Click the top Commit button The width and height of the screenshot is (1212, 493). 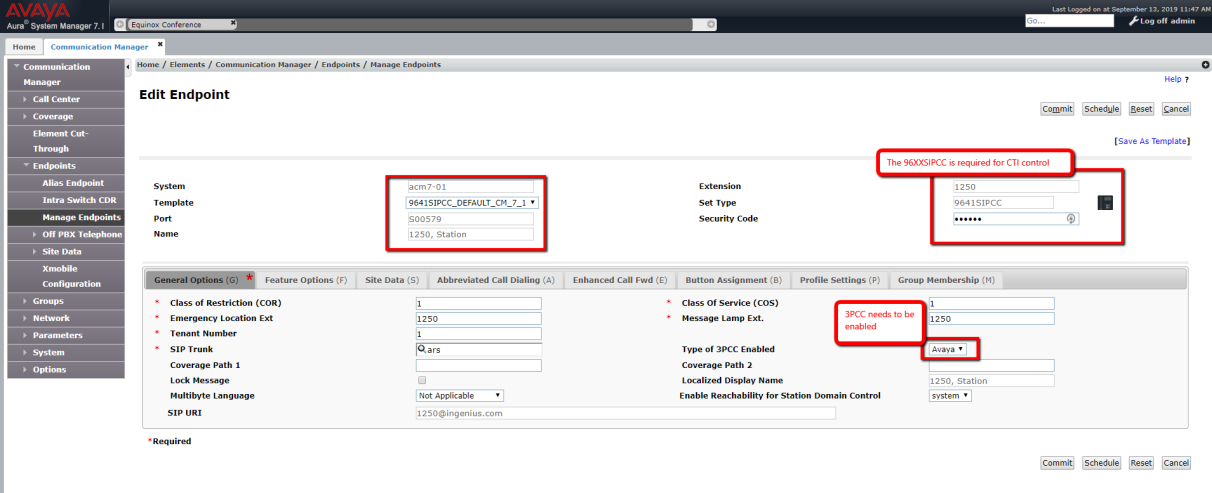[x=1057, y=109]
